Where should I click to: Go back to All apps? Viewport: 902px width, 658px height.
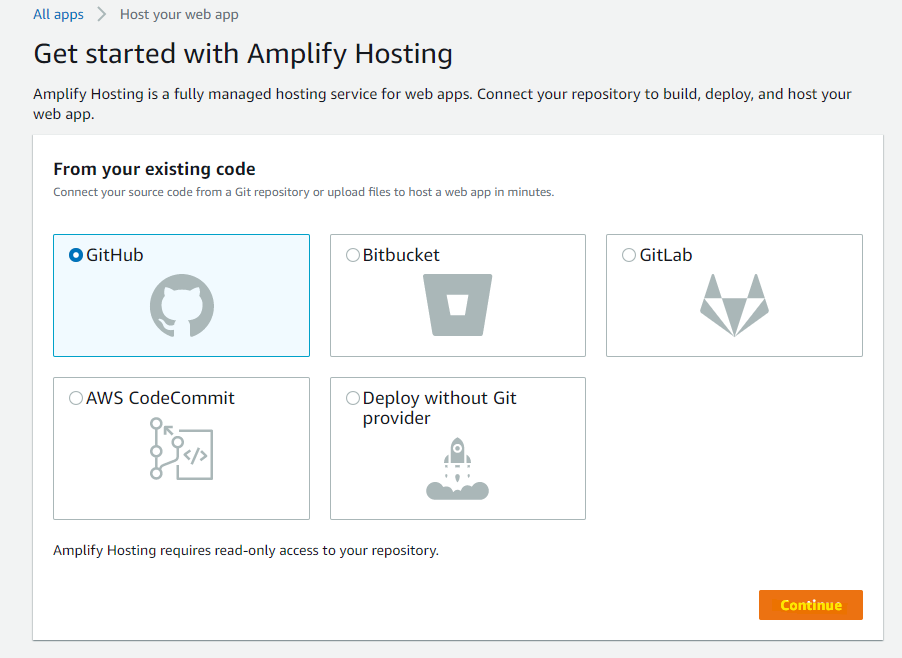coord(58,15)
